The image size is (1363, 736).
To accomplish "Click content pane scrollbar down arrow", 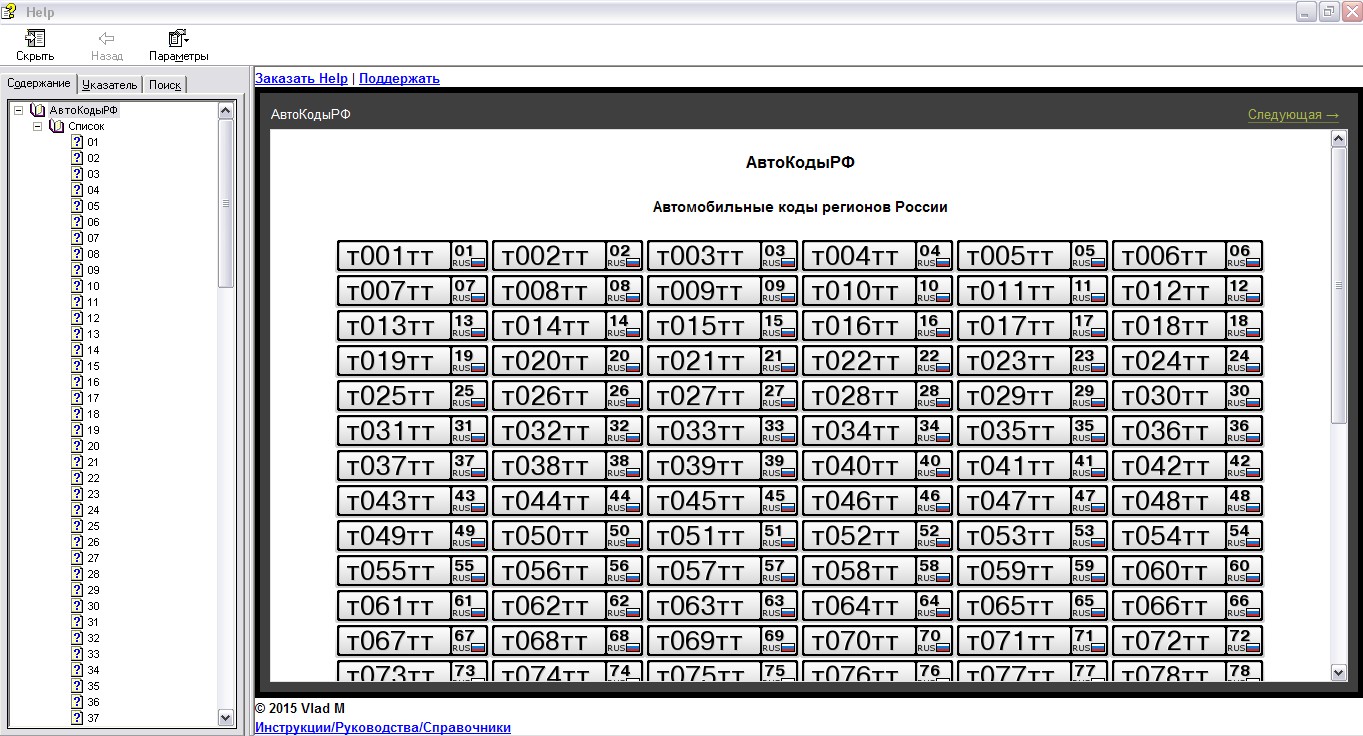I will point(1339,673).
